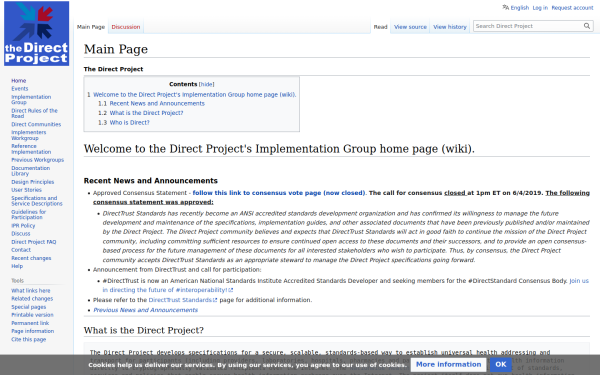Open Special pages tool link
The image size is (600, 375).
pyautogui.click(x=28, y=307)
